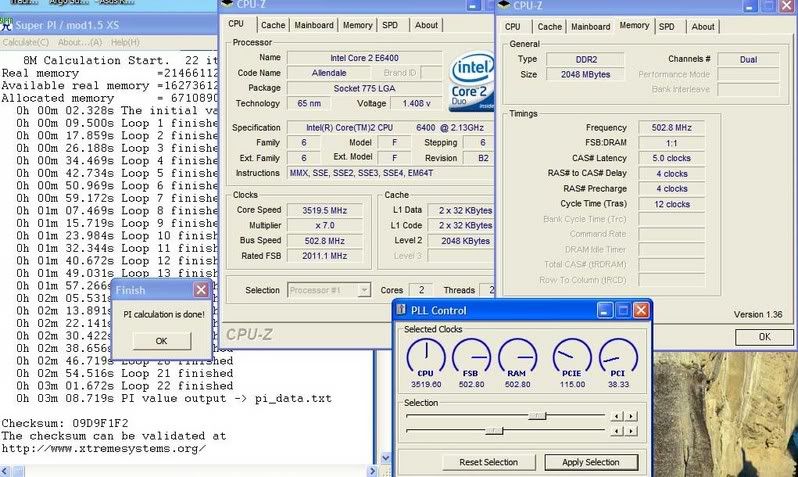Screen dimensions: 798x477
Task: Click the Version 1.36 label
Action: pyautogui.click(x=758, y=315)
